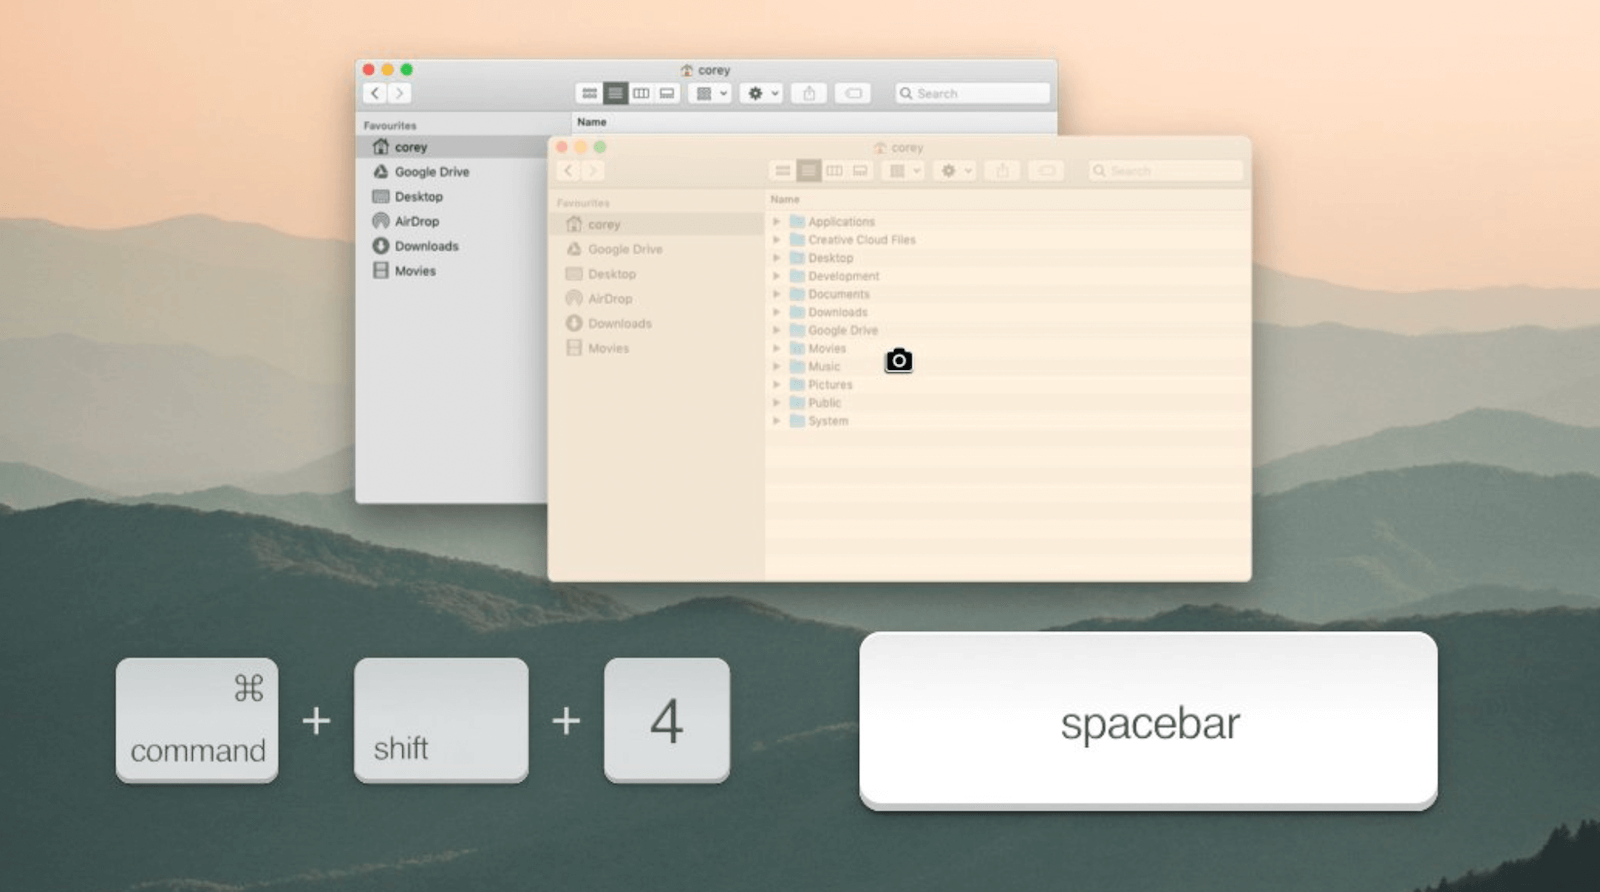
Task: Click the Pictures folder name
Action: pyautogui.click(x=830, y=385)
